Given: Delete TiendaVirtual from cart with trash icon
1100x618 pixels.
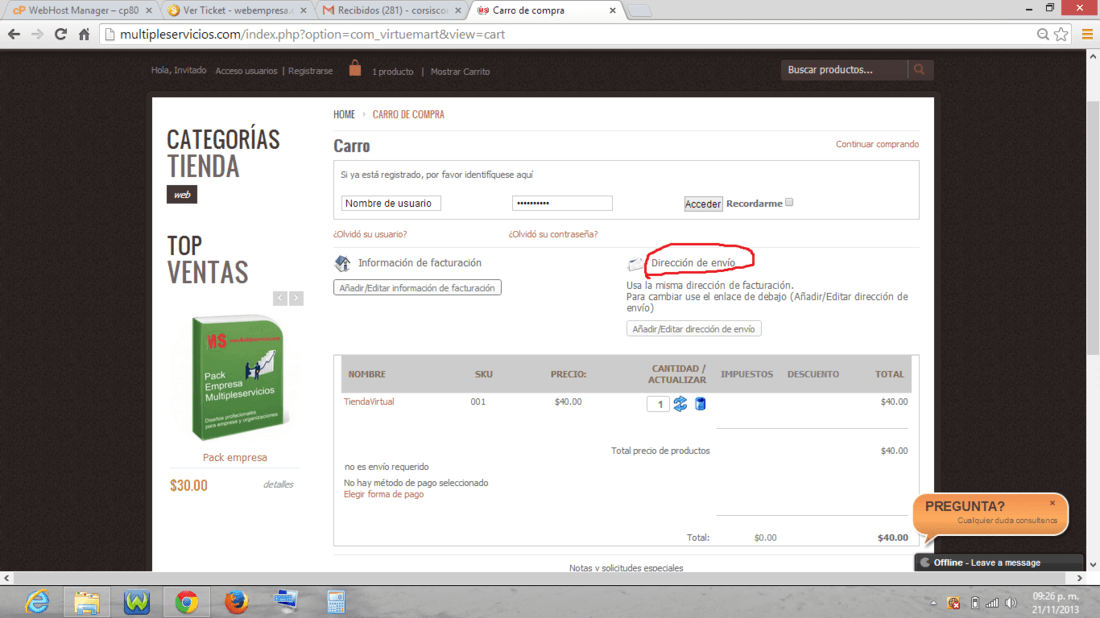Looking at the screenshot, I should pyautogui.click(x=700, y=403).
